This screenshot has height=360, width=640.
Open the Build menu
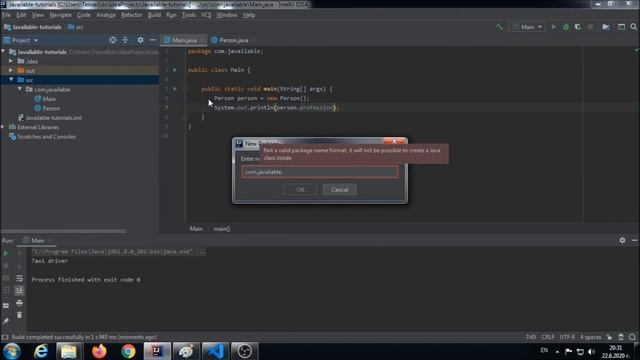click(x=154, y=15)
